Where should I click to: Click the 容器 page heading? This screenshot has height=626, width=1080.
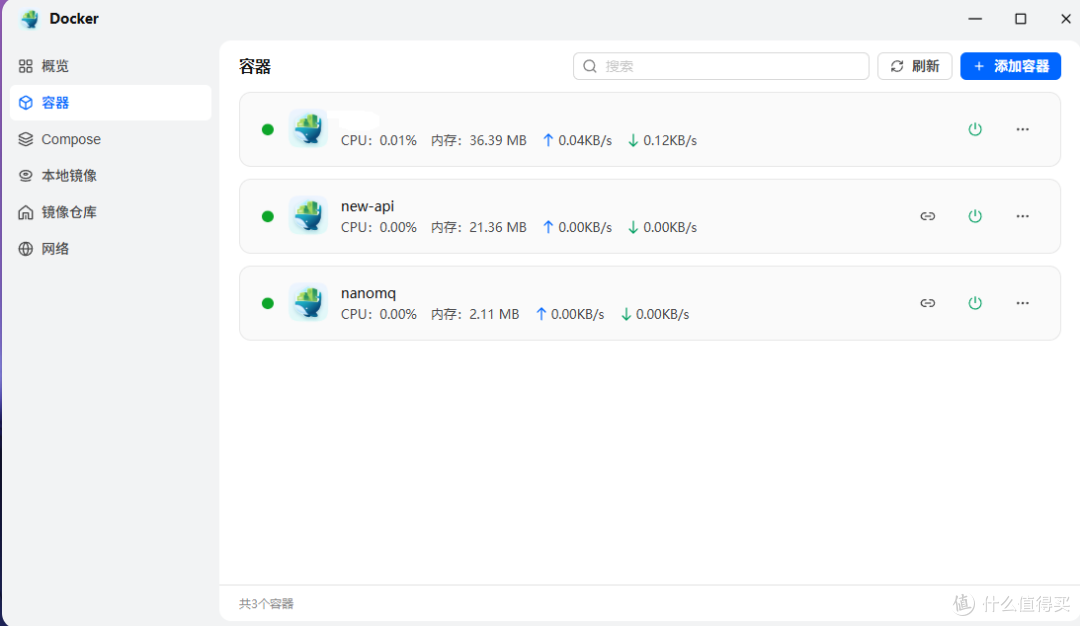(255, 67)
